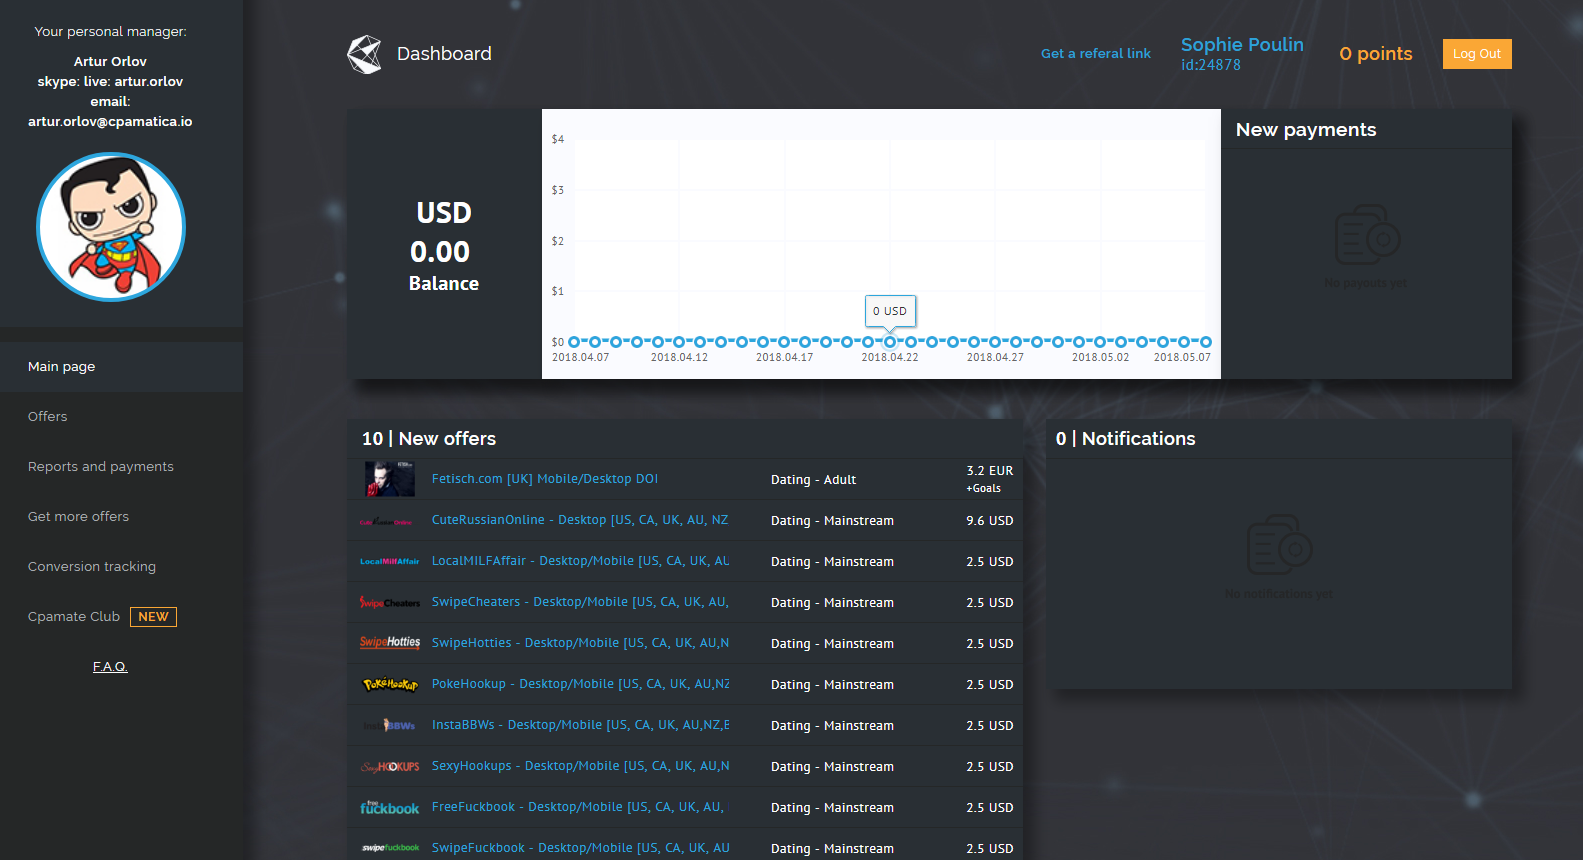Click the NEW badge next to Cpamate Club

(153, 617)
